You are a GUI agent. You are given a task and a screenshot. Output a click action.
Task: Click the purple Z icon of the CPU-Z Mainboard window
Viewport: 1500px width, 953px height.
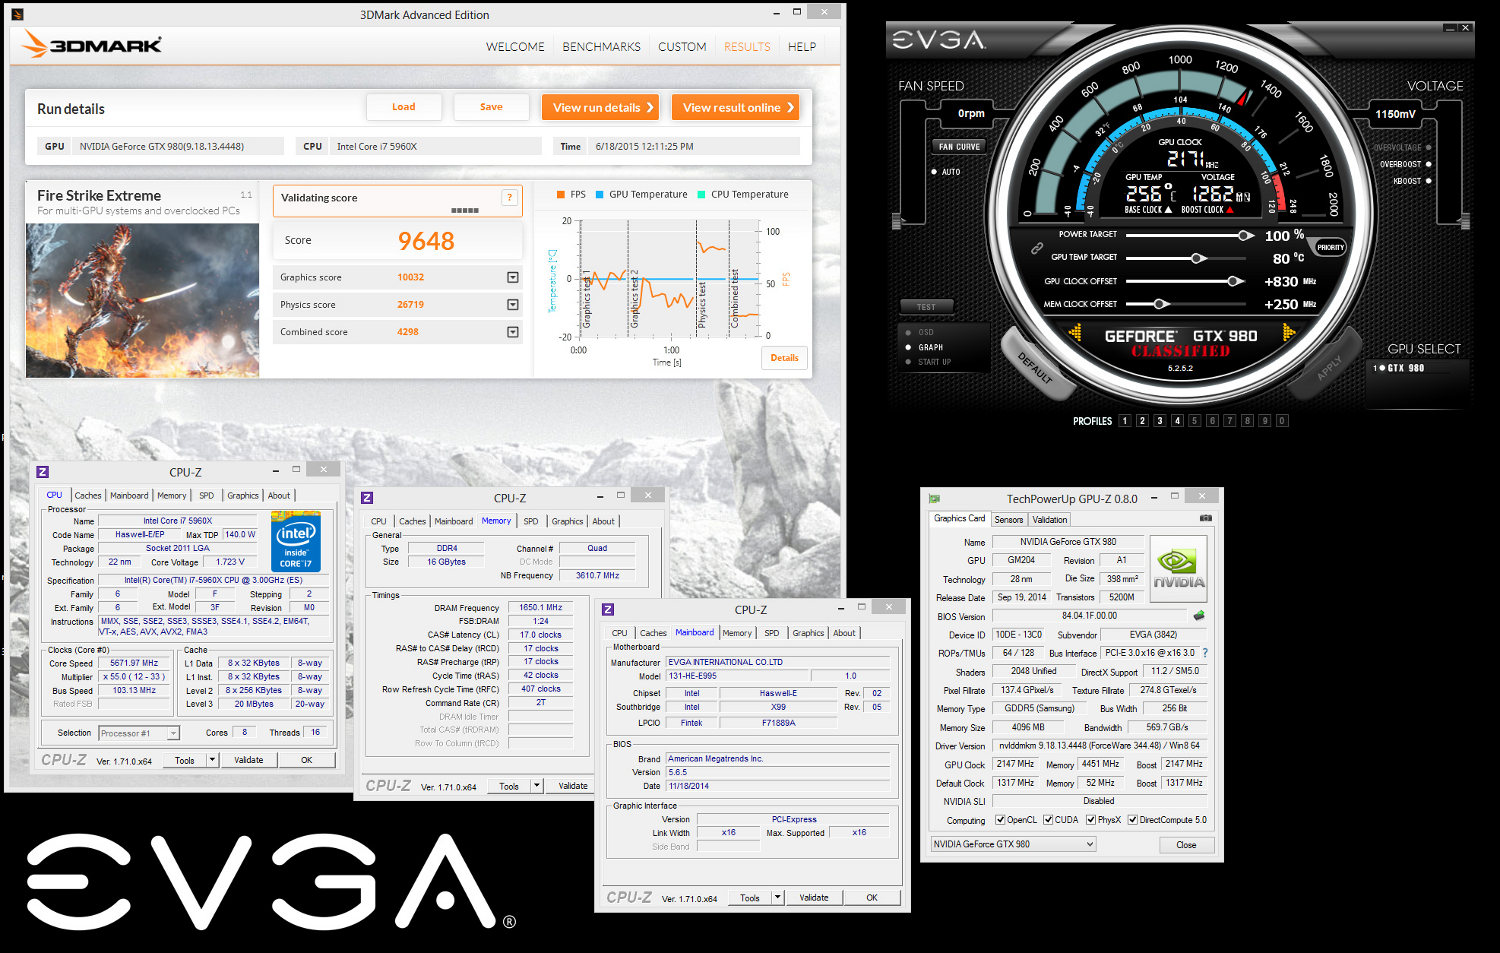[x=608, y=609]
